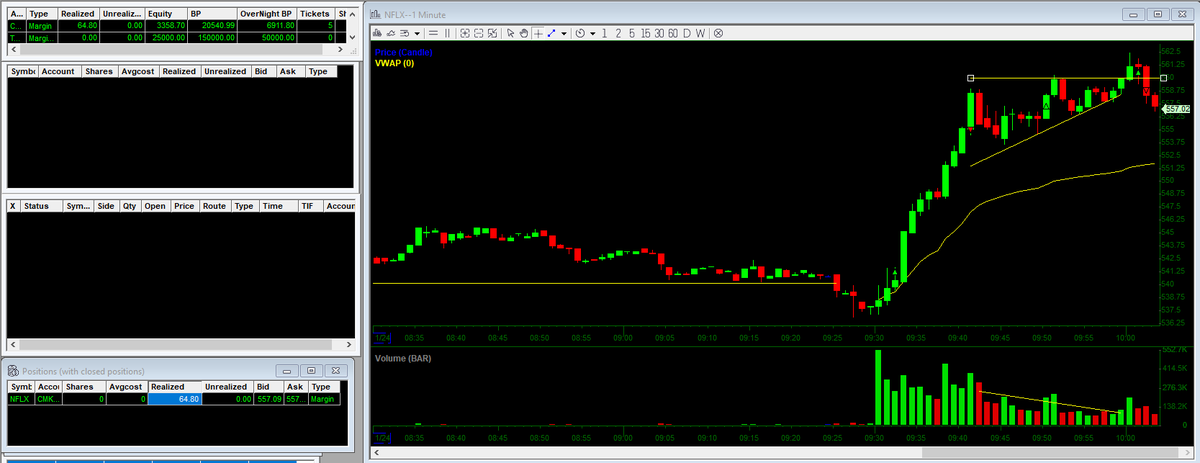Click Side column header in orders panel
Image resolution: width=1200 pixels, height=463 pixels.
105,206
